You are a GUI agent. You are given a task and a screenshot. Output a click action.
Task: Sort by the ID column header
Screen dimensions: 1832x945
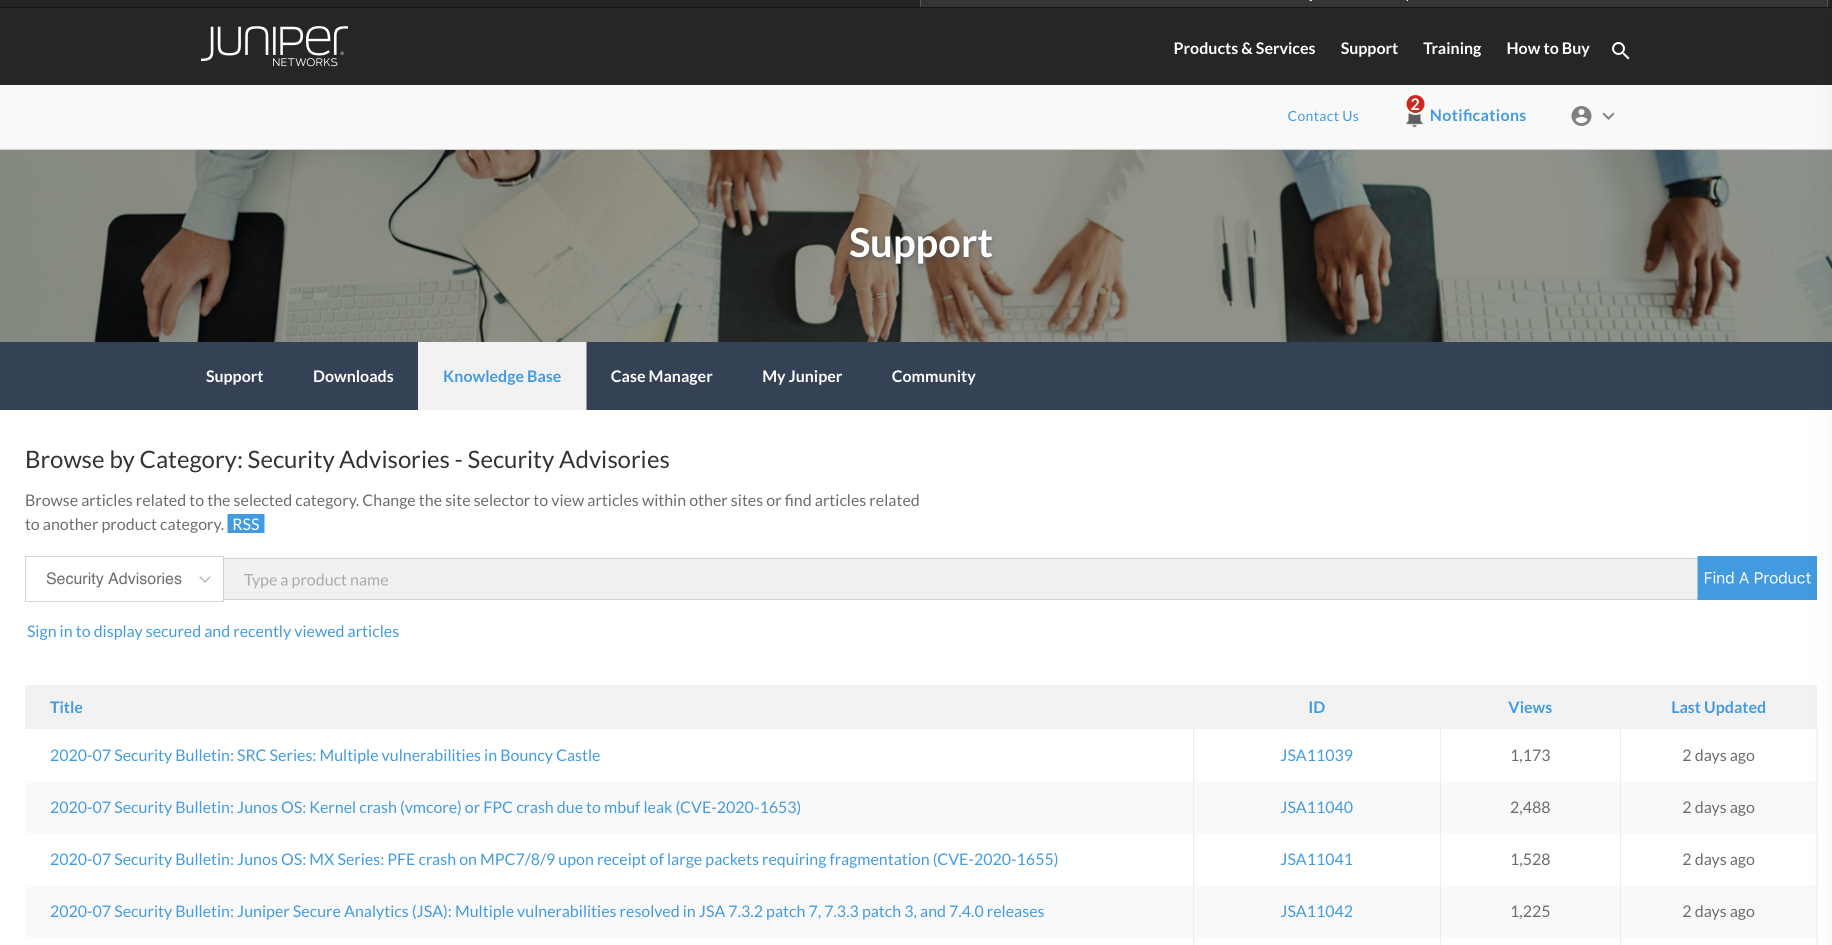coord(1316,707)
